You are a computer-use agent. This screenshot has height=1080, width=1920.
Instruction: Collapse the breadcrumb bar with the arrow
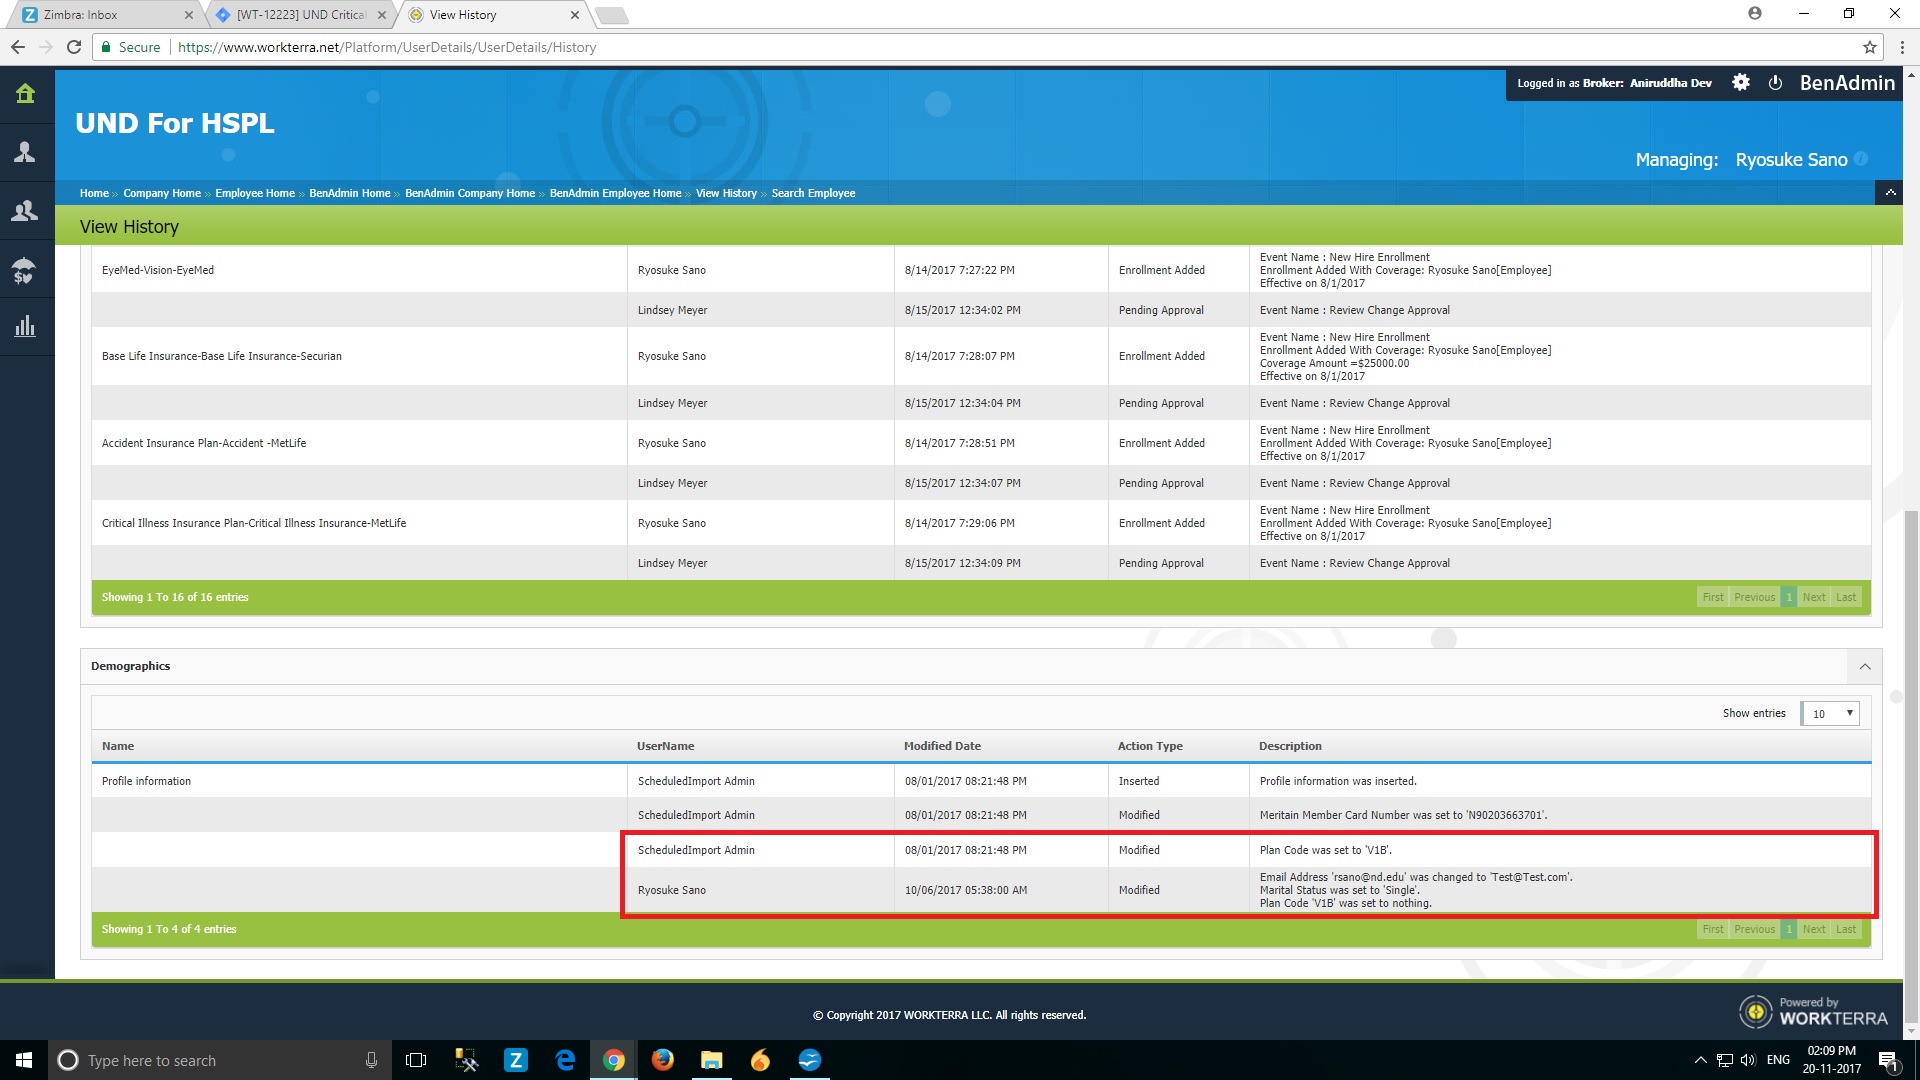click(x=1889, y=192)
